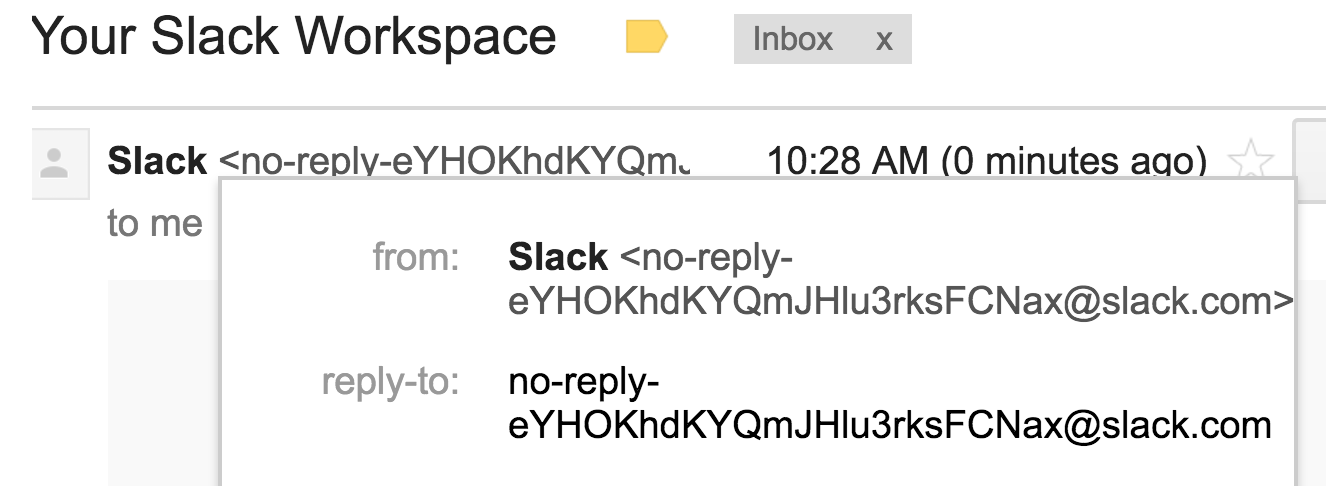Click the subject title Your Slack Workspace
This screenshot has height=486, width=1326.
pos(294,37)
